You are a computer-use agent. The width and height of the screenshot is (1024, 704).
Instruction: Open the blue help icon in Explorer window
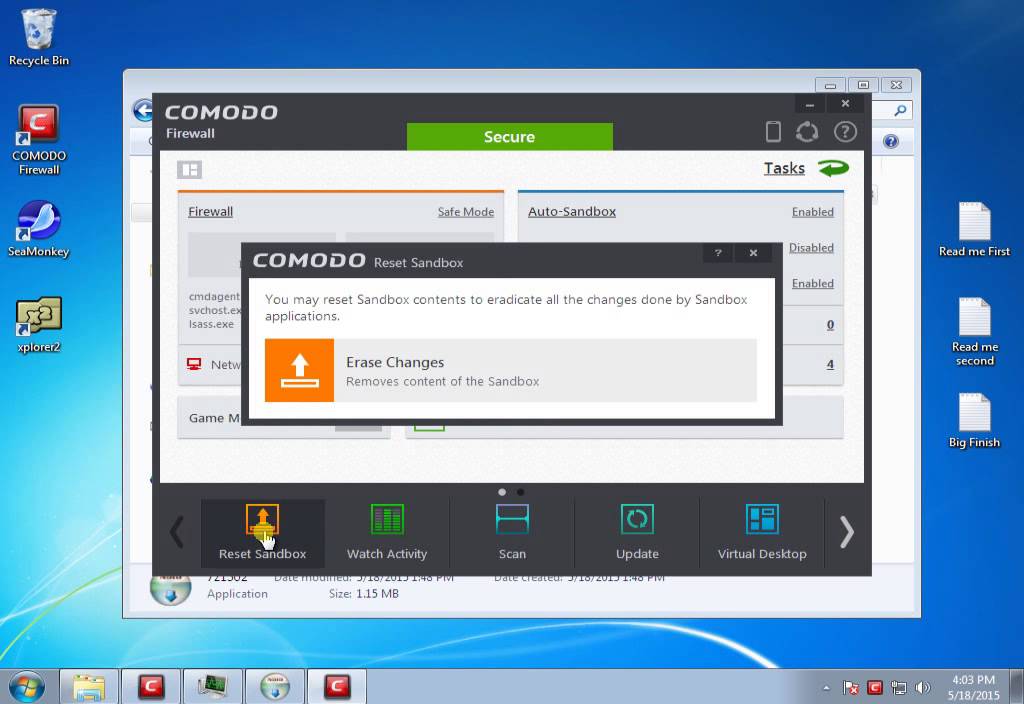890,142
